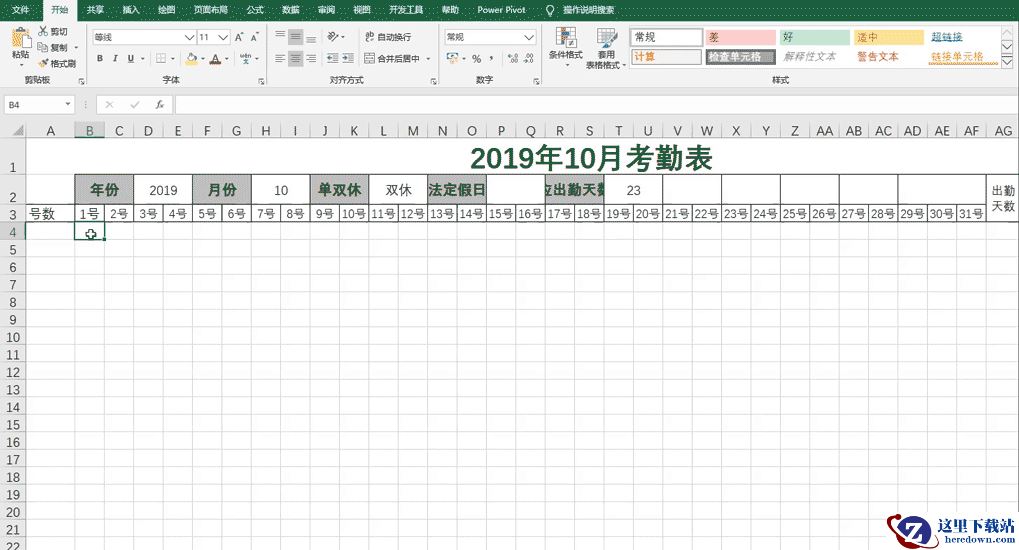Switch to the Power Pivot tab
The image size is (1019, 550).
(x=501, y=10)
